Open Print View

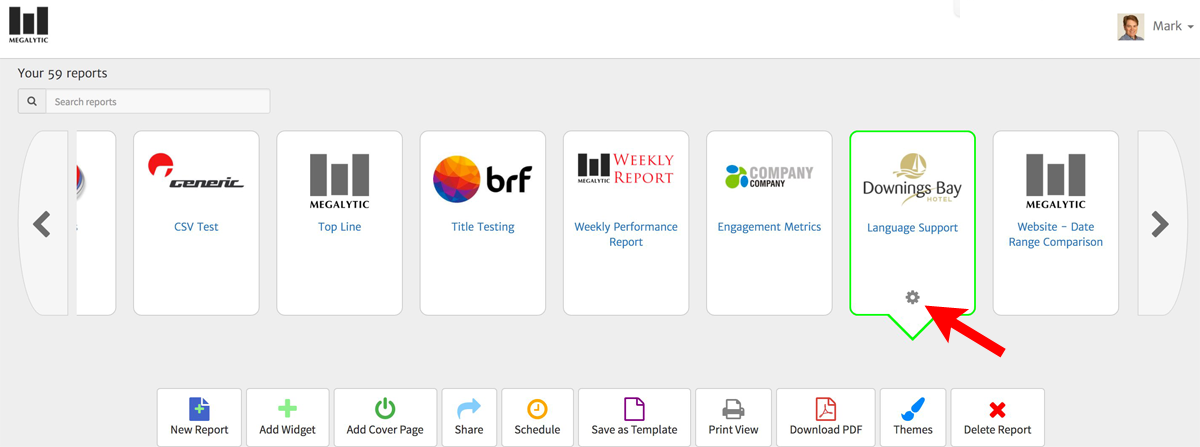tap(733, 417)
